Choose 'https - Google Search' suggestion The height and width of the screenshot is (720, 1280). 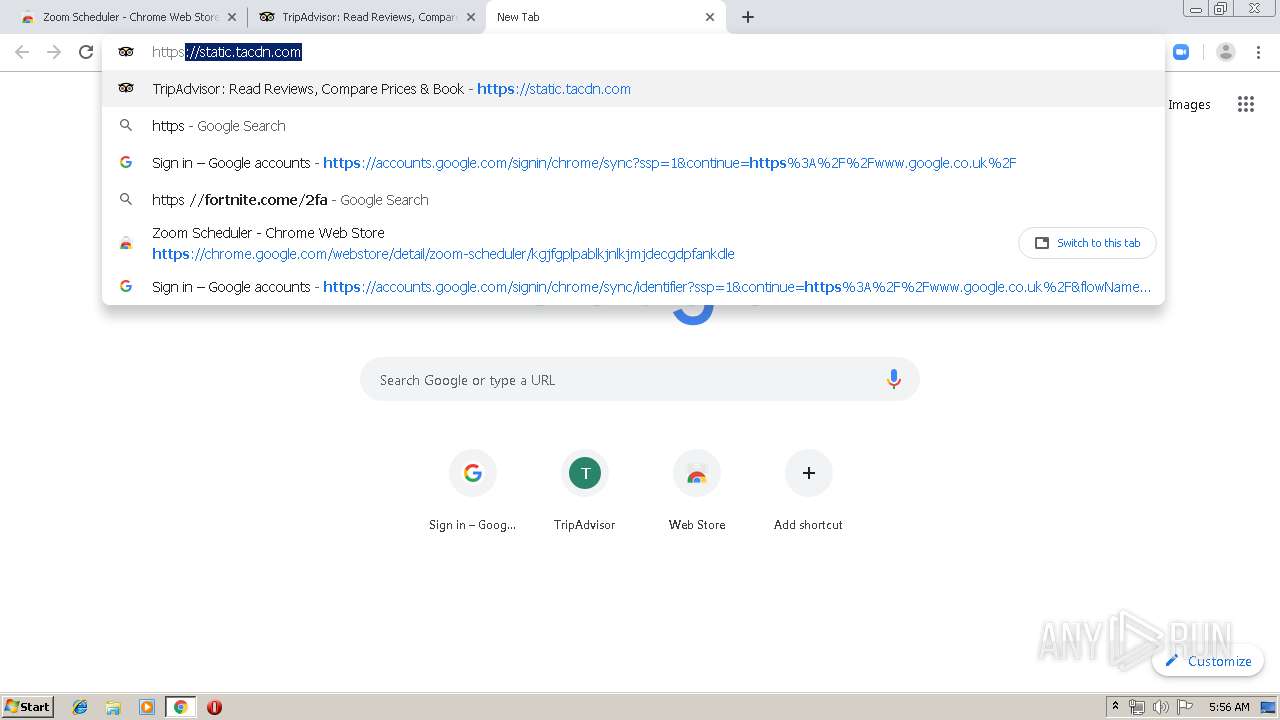tap(634, 126)
